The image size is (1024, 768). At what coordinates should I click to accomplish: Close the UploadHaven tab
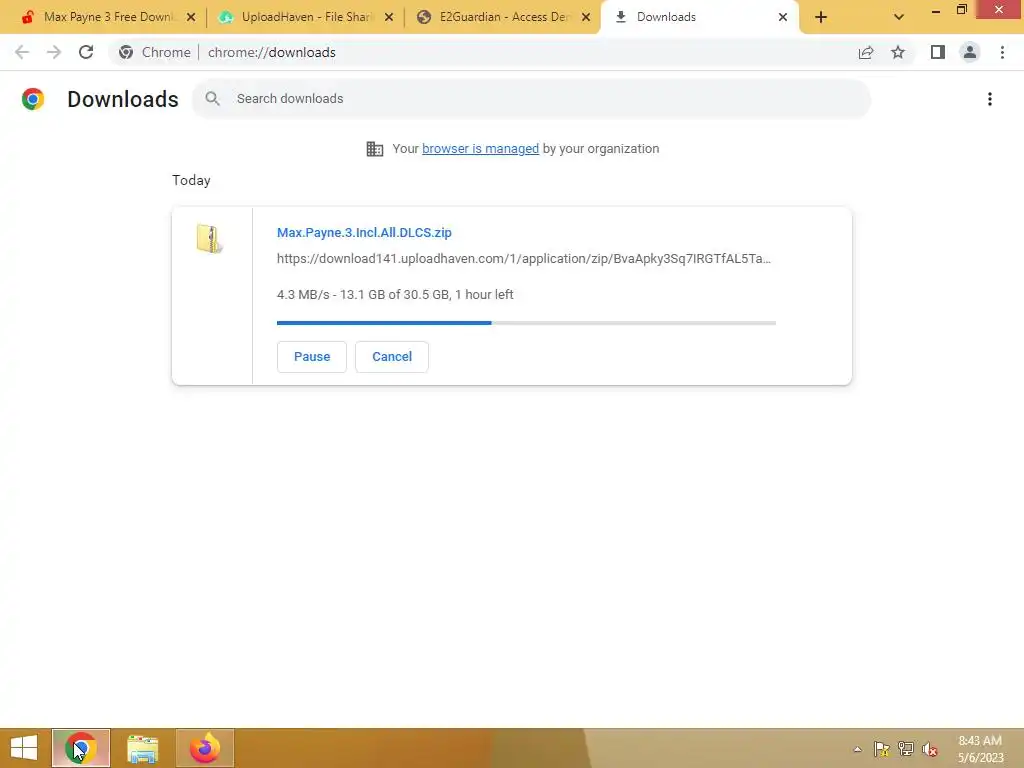[x=389, y=18]
